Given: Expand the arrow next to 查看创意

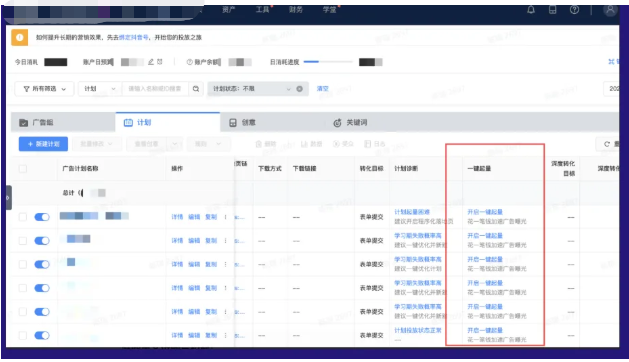Looking at the screenshot, I should pyautogui.click(x=174, y=144).
